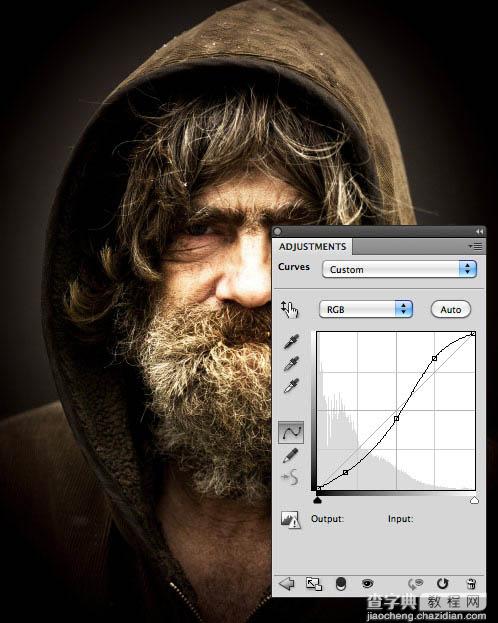This screenshot has width=498, height=623.
Task: Open the Adjustments panel flyout menu
Action: tap(475, 246)
